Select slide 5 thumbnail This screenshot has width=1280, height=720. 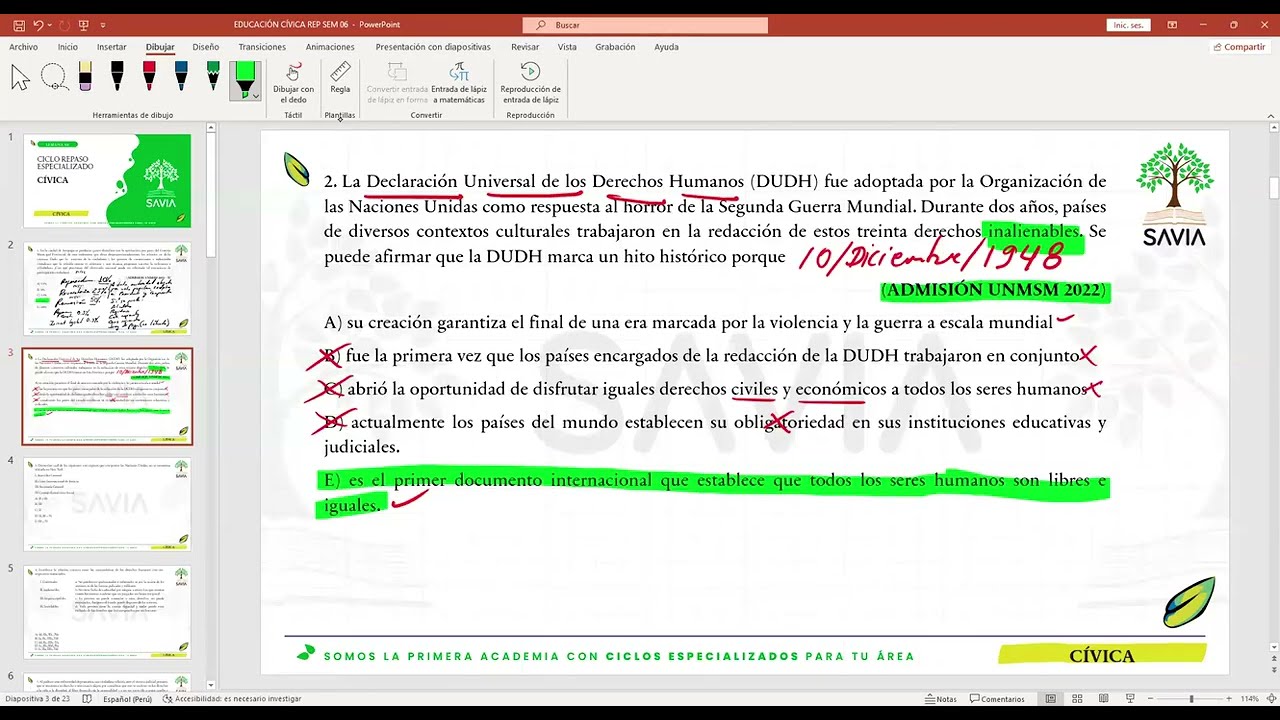[x=107, y=612]
